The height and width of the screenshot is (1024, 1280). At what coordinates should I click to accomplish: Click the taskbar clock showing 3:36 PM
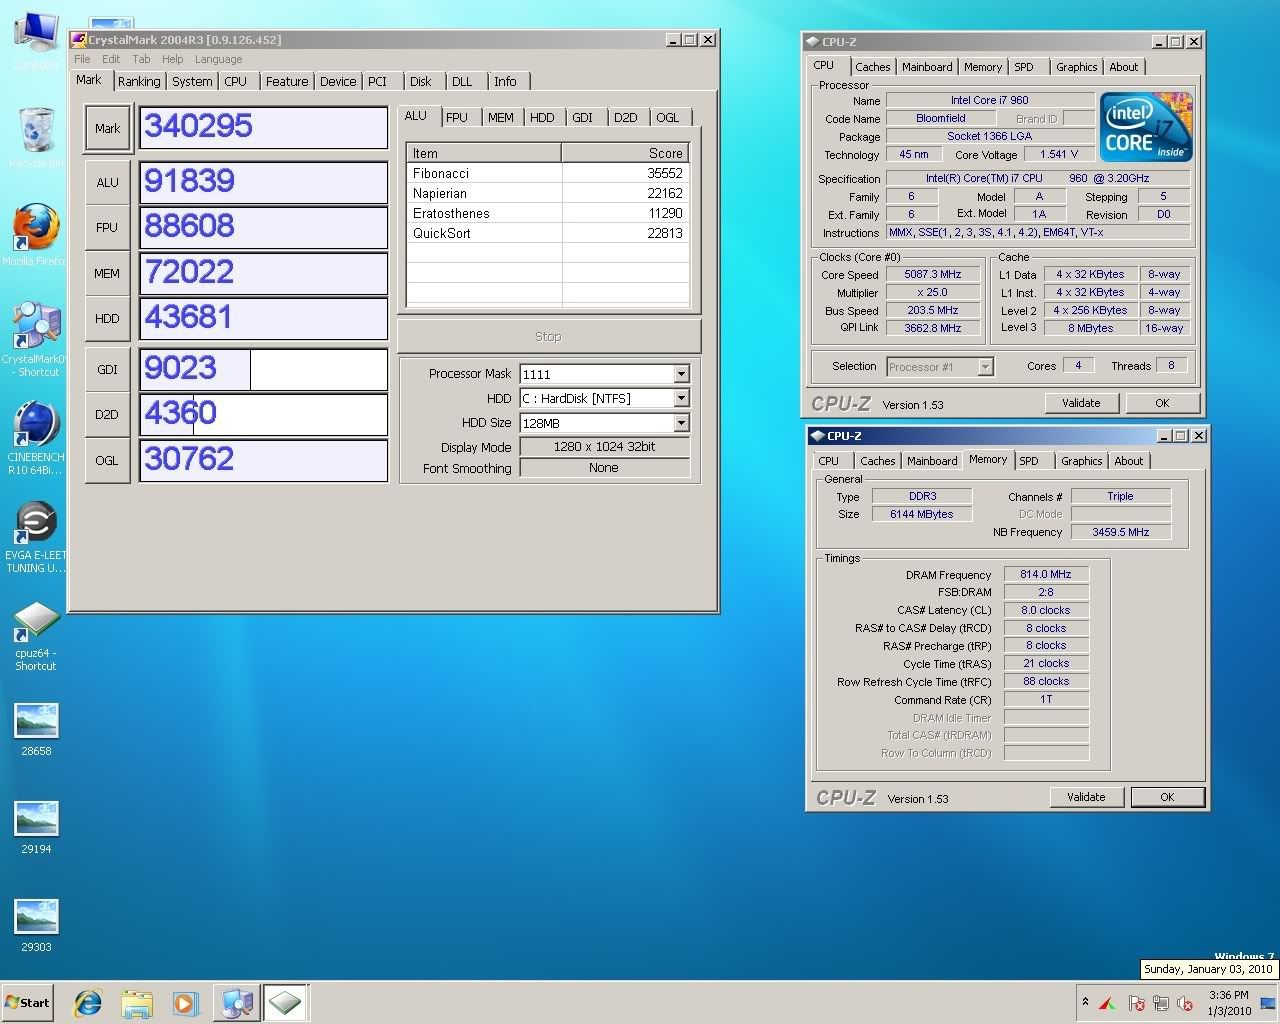(x=1229, y=1003)
